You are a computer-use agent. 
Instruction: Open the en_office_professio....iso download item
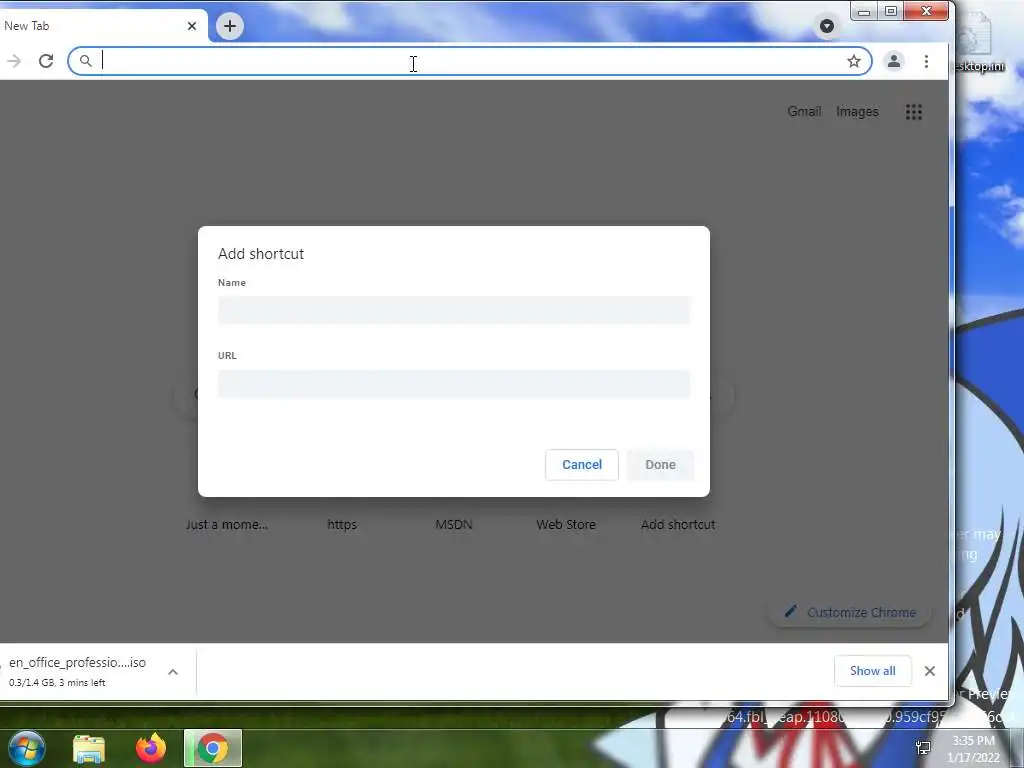[77, 671]
